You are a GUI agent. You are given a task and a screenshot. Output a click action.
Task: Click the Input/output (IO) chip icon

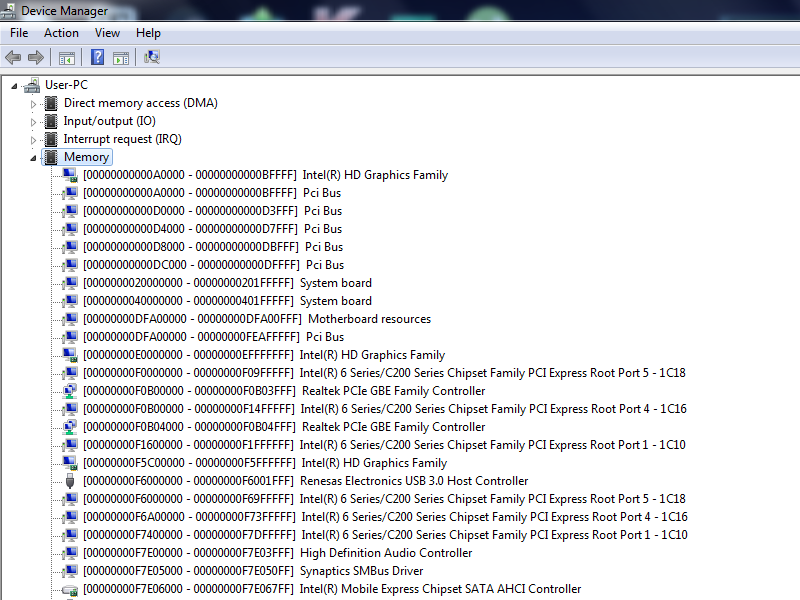[51, 121]
